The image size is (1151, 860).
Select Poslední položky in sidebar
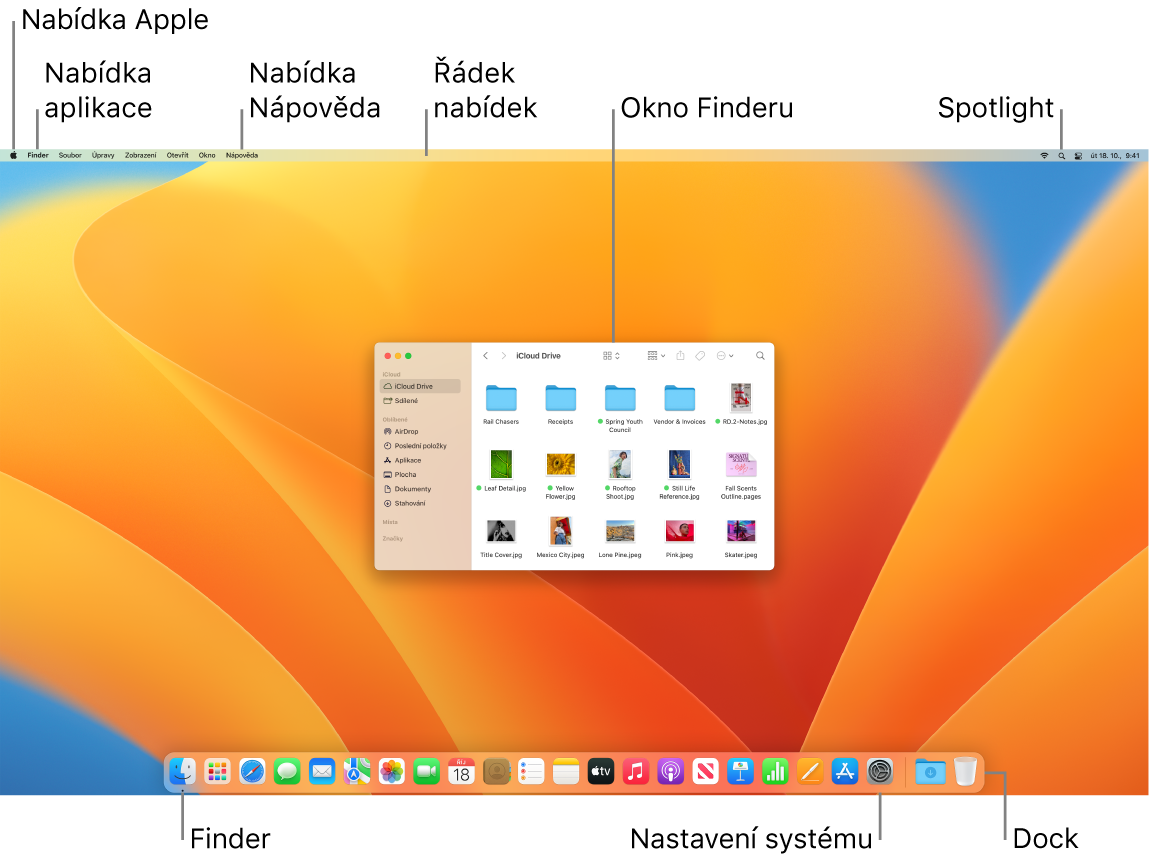point(420,446)
